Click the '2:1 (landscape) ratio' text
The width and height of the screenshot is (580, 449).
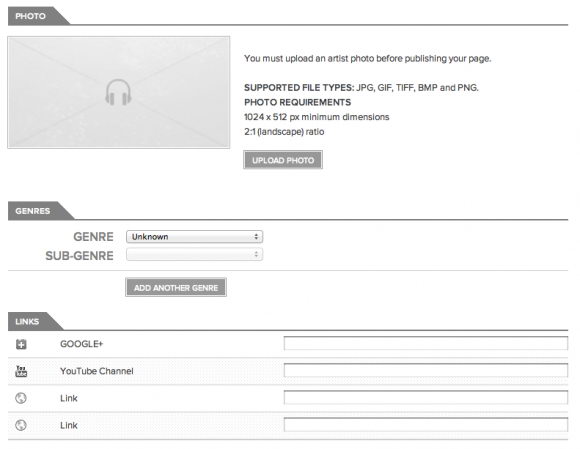pyautogui.click(x=284, y=132)
